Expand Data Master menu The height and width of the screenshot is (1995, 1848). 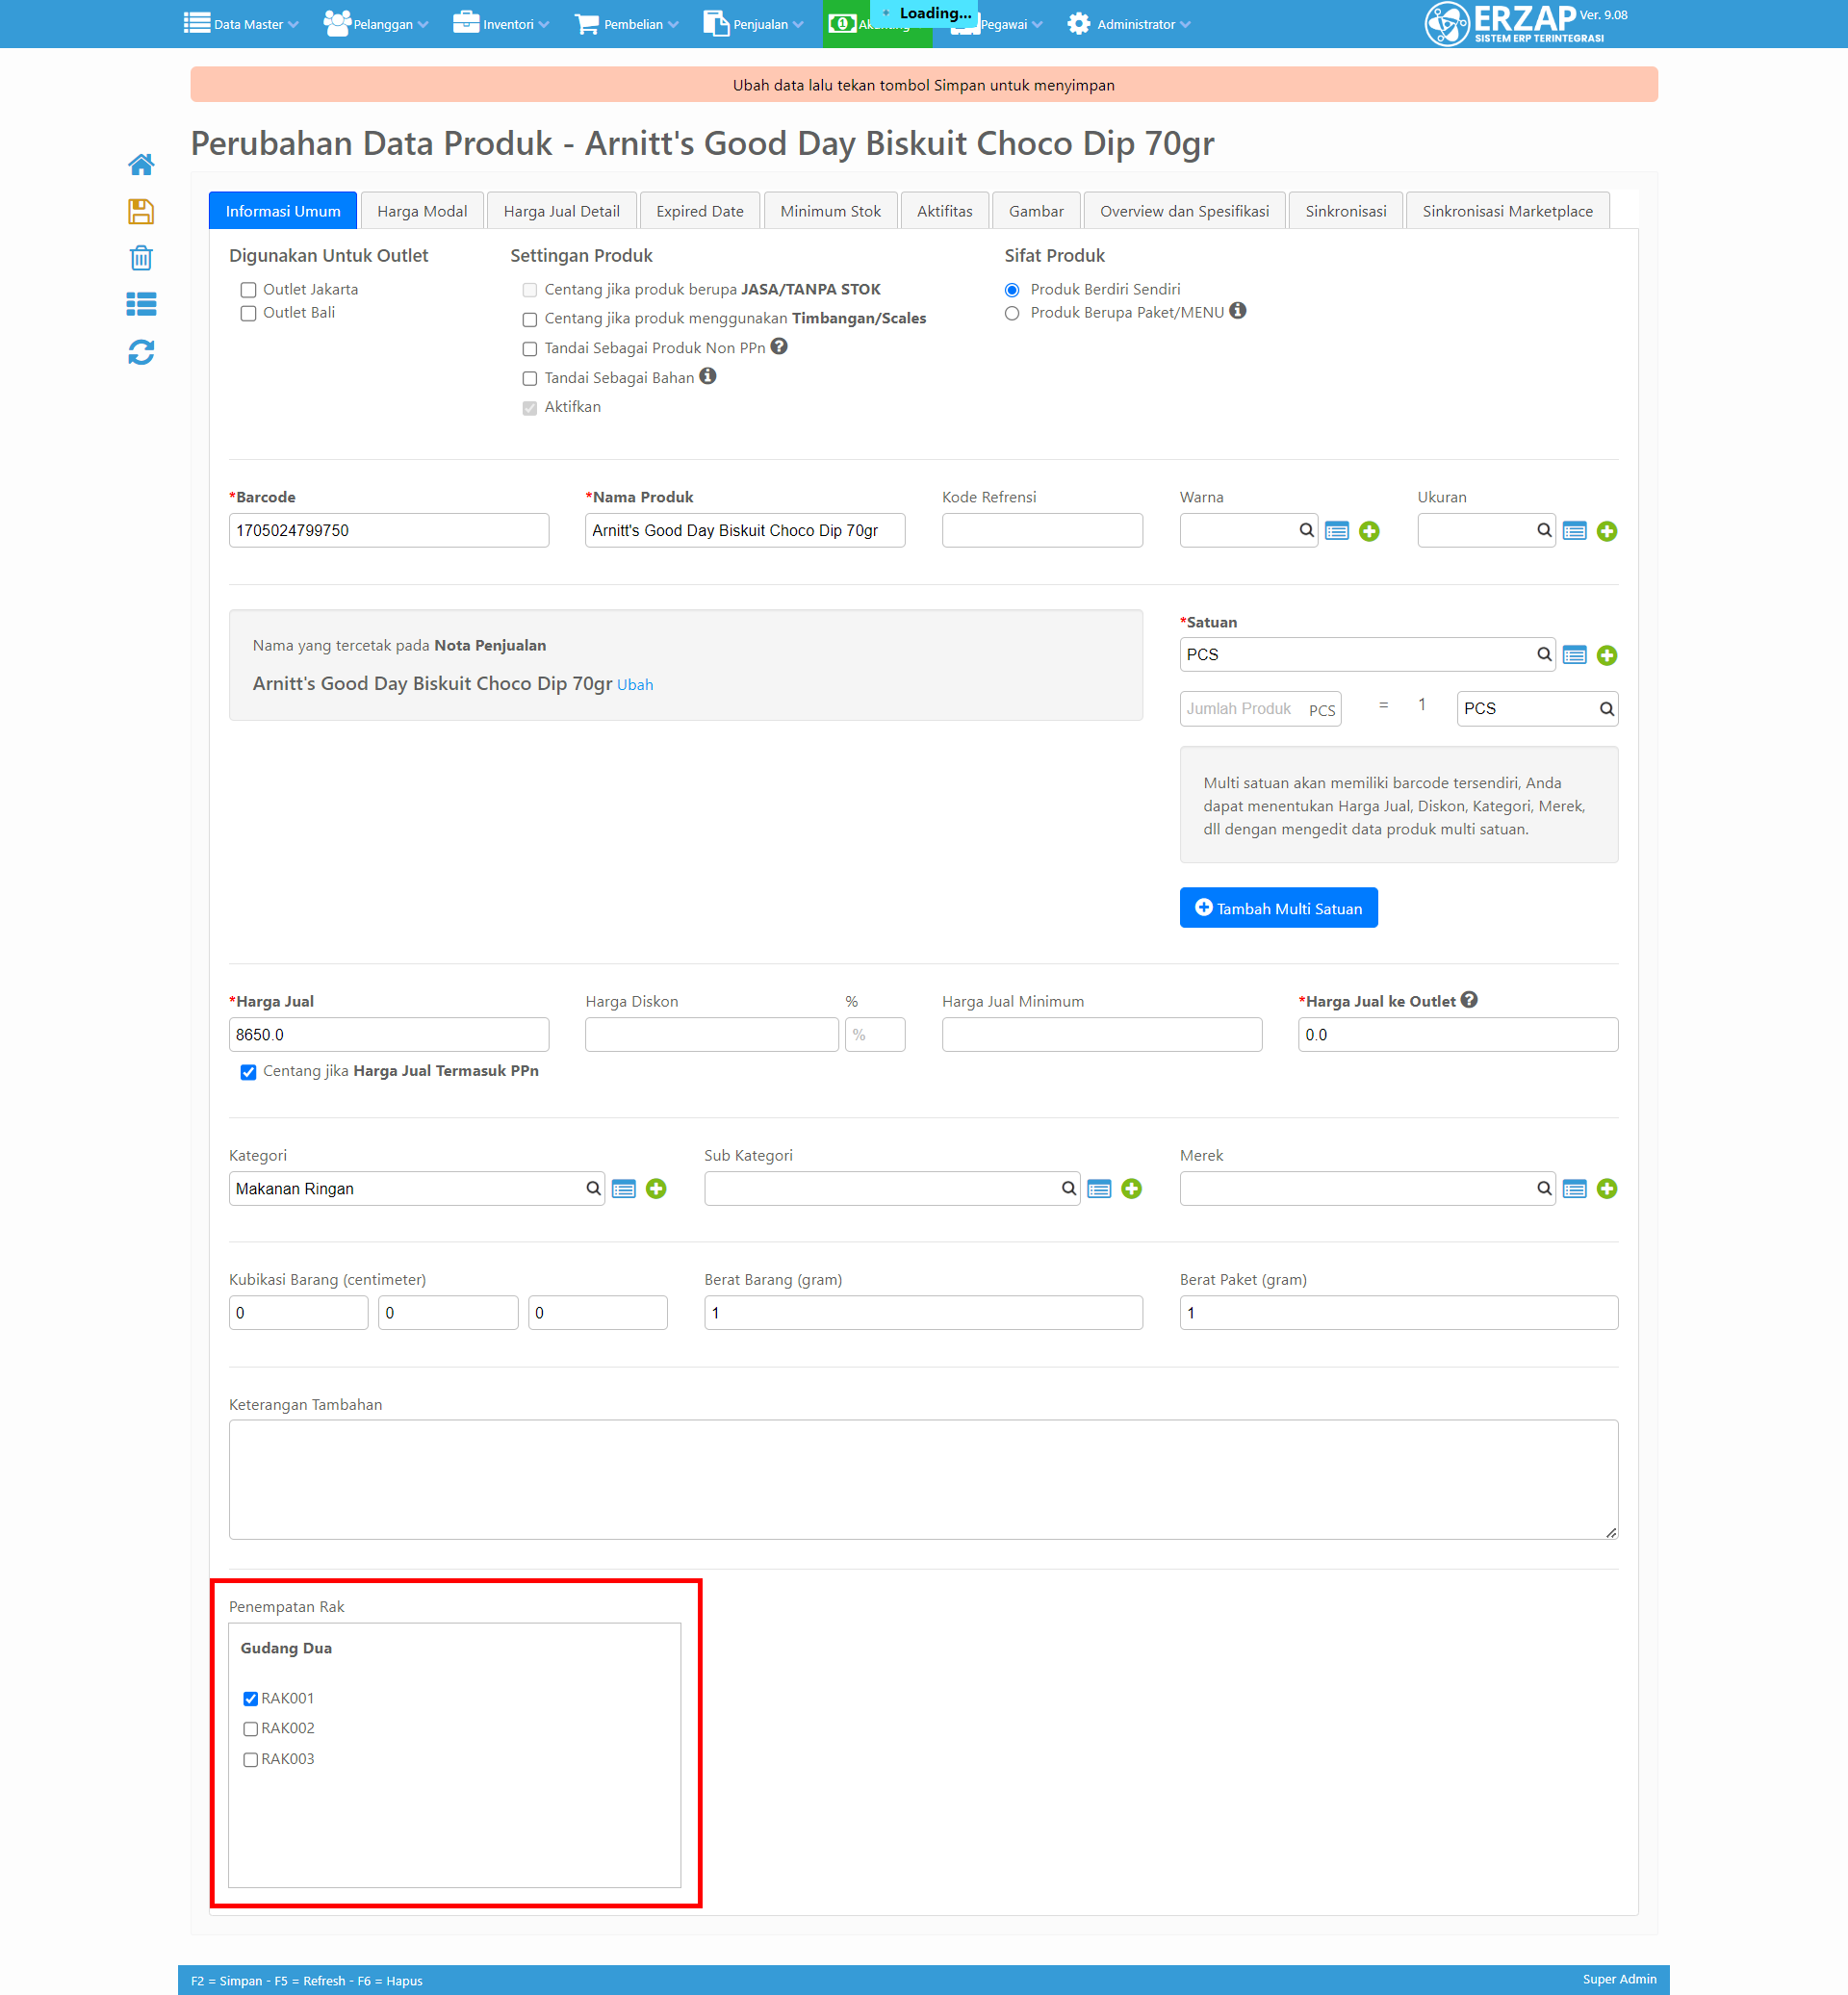click(x=241, y=24)
